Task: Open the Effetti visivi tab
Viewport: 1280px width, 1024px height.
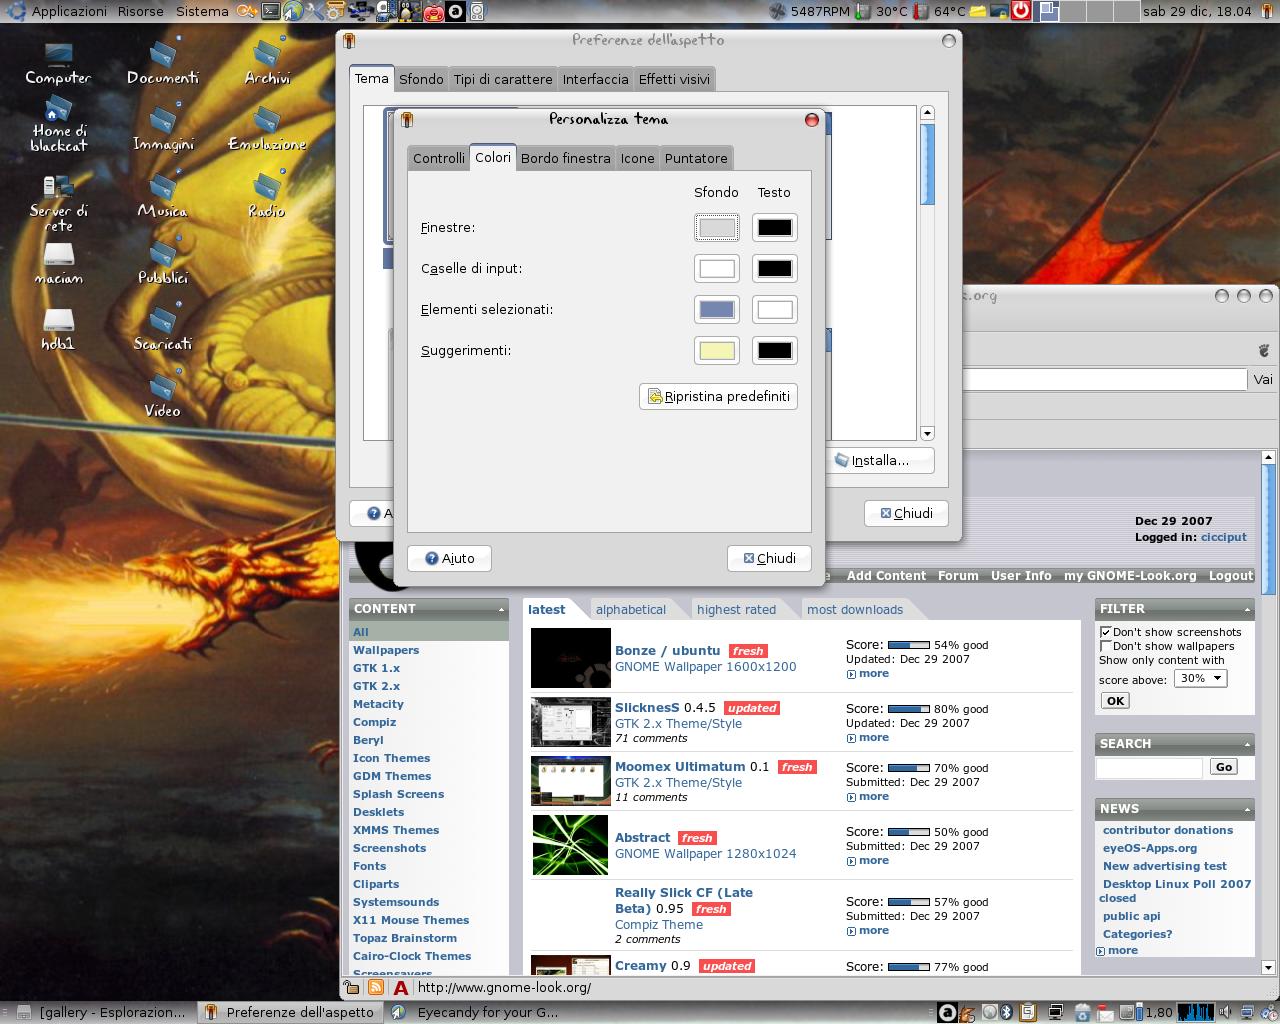Action: tap(674, 79)
